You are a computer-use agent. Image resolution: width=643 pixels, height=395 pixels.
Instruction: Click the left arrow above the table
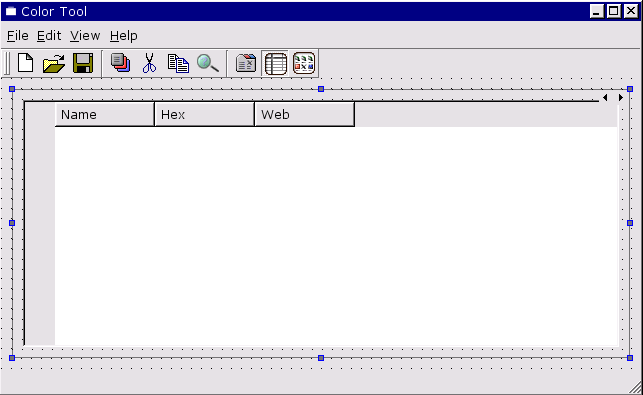605,98
